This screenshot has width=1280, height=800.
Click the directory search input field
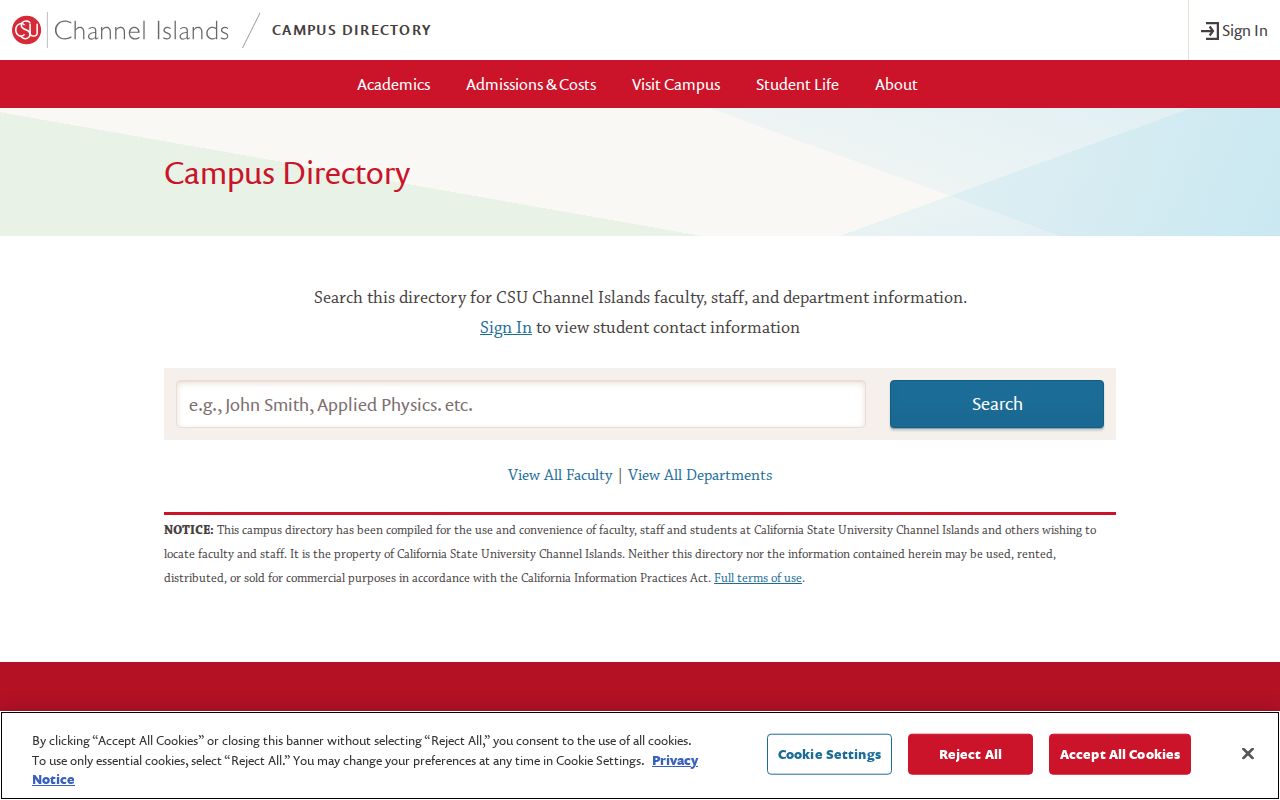click(x=521, y=404)
